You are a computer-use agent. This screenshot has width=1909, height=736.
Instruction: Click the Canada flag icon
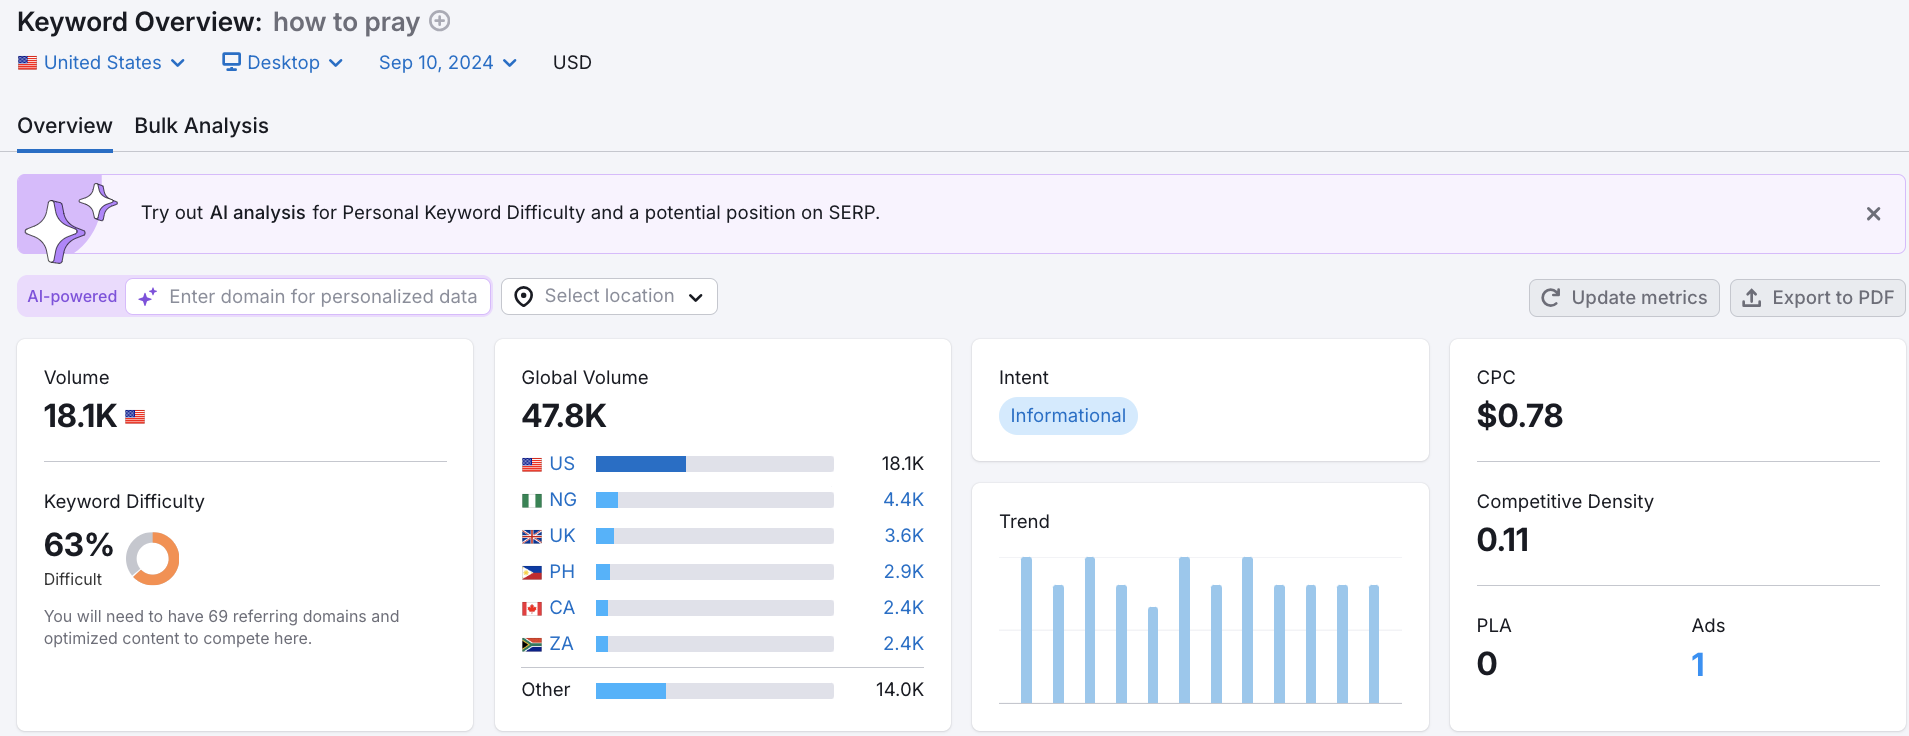click(x=532, y=609)
